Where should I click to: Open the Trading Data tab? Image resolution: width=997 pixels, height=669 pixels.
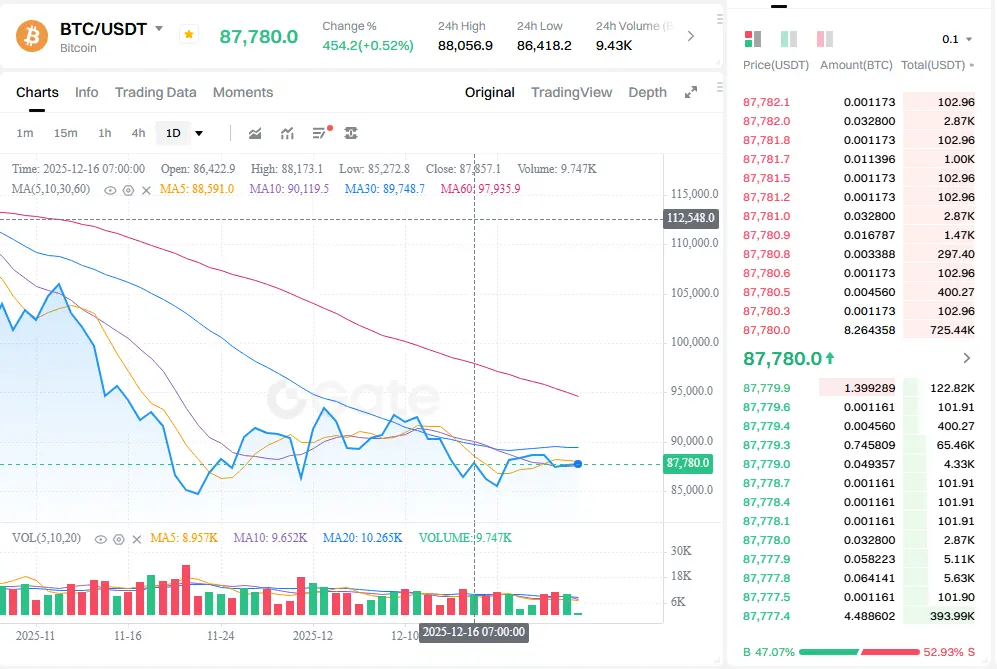155,92
